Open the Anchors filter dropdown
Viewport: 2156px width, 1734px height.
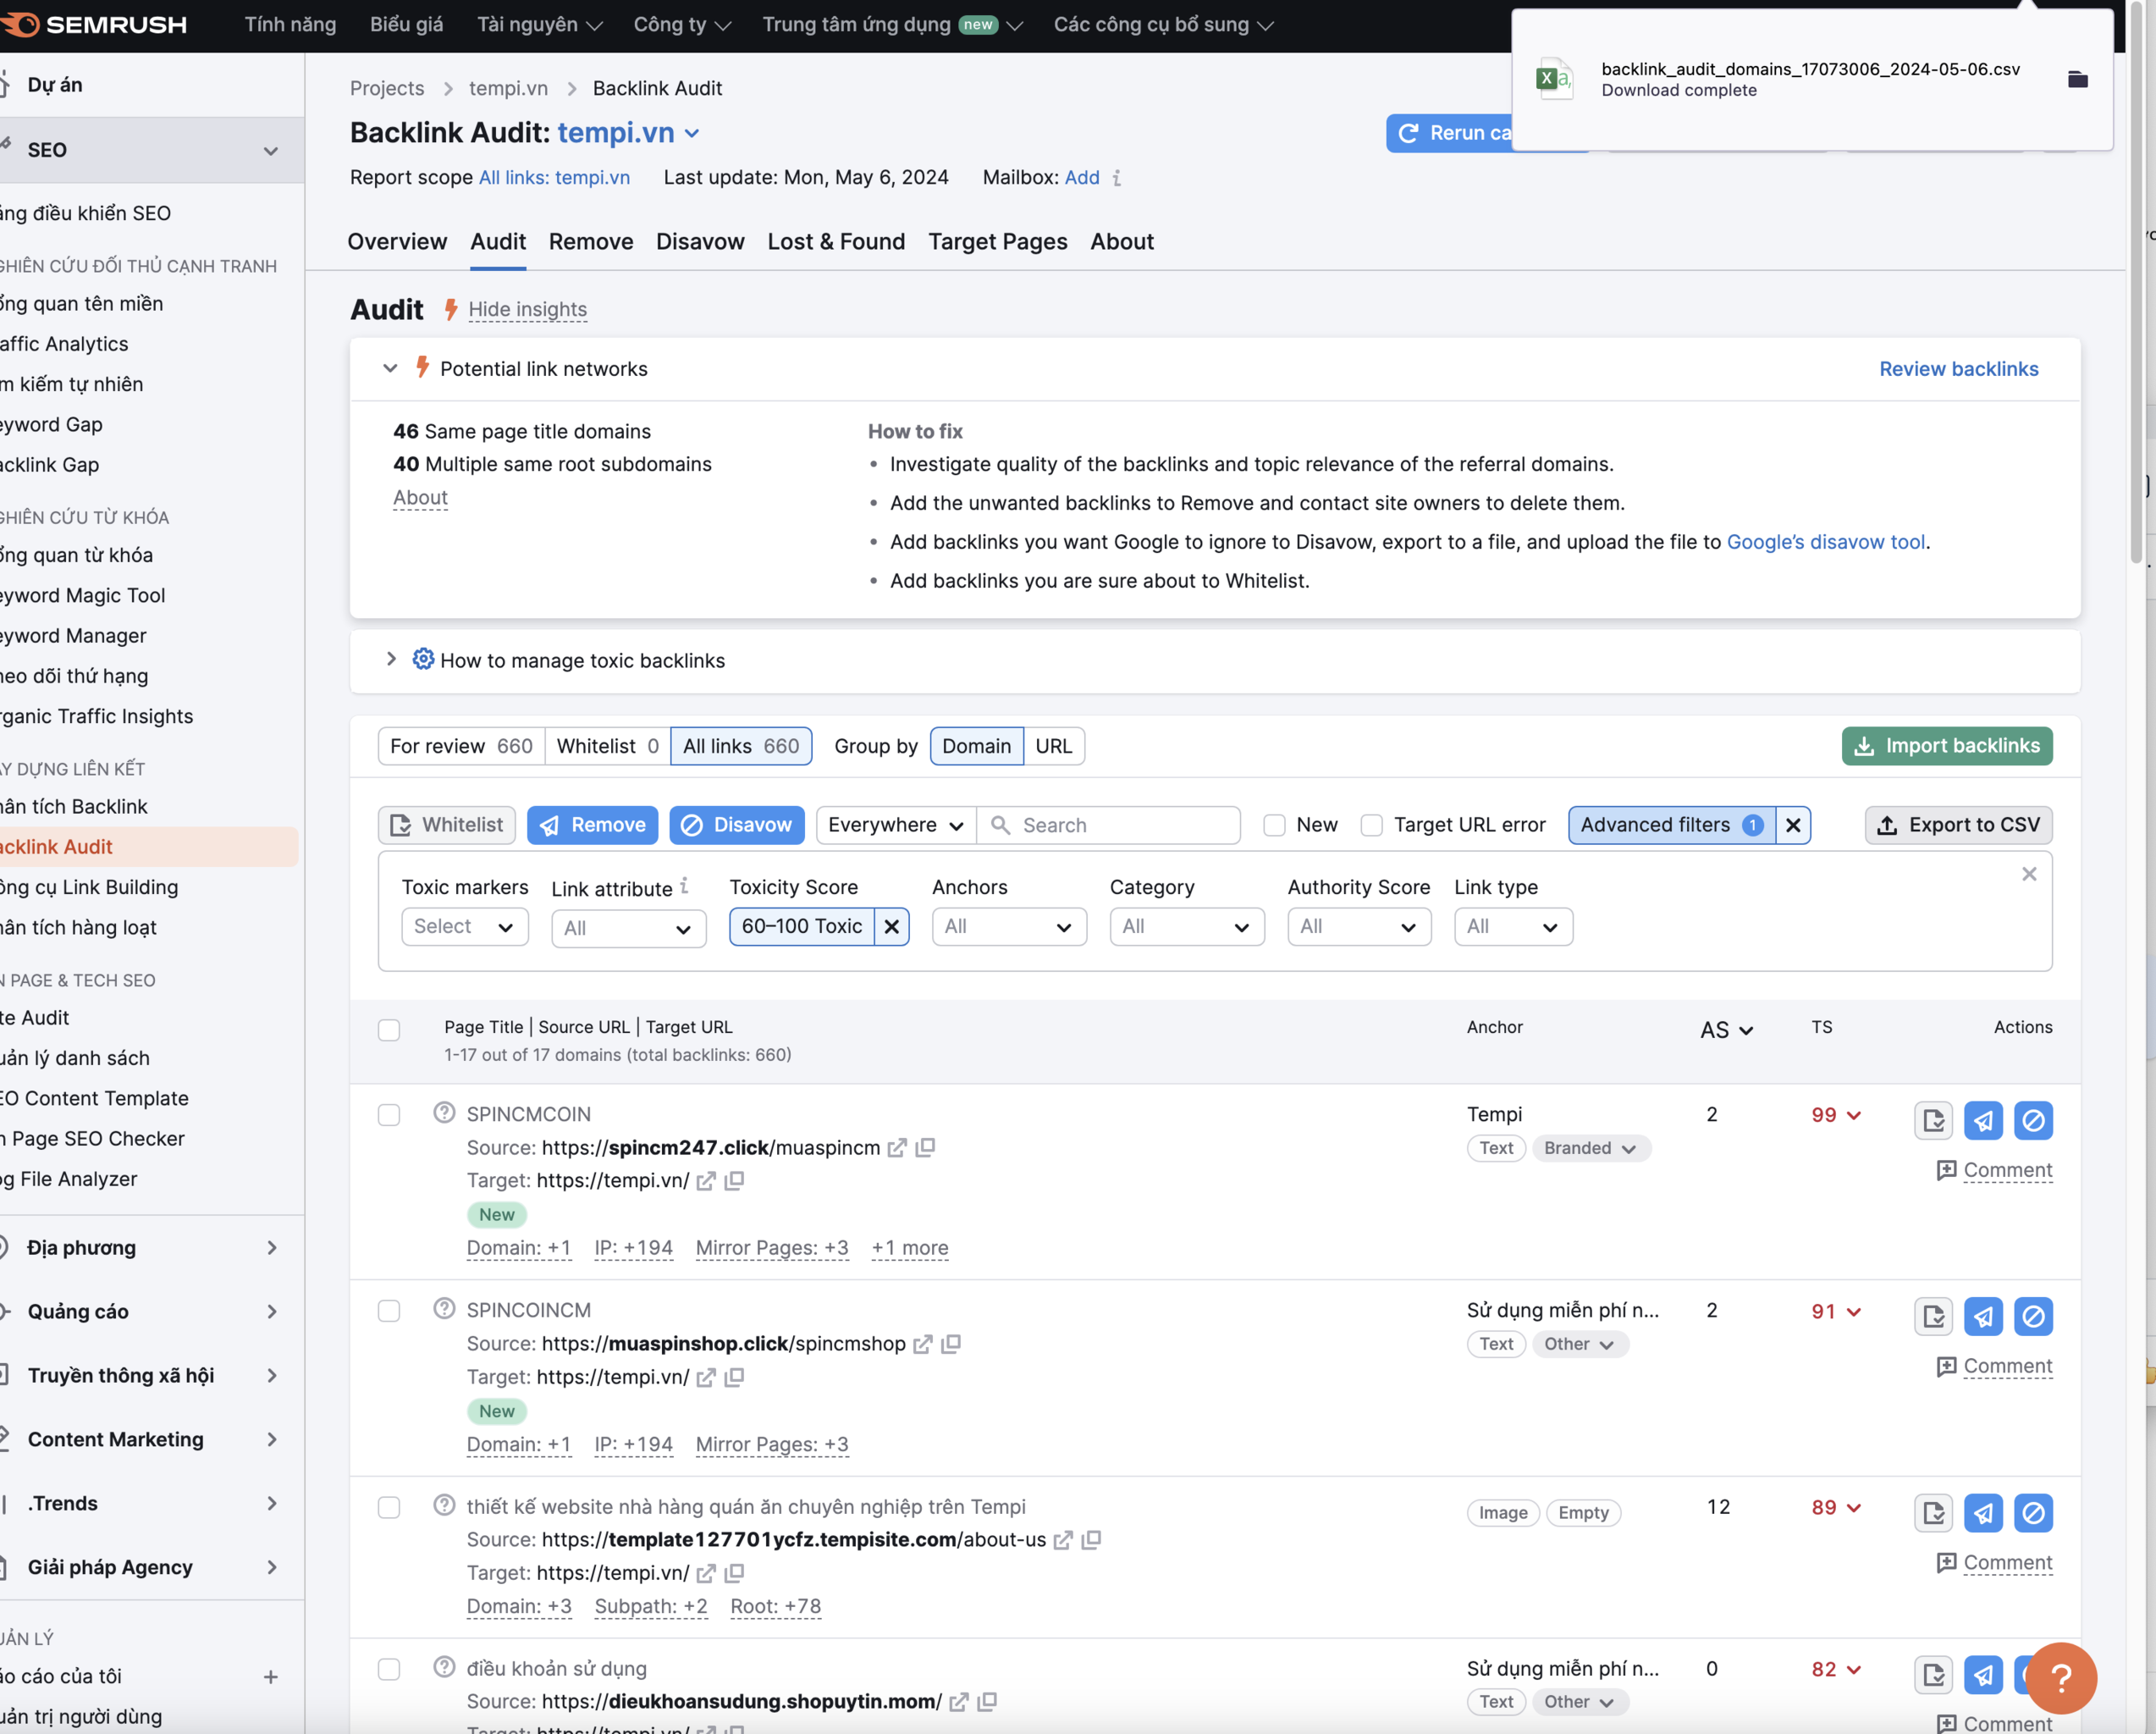click(1008, 927)
